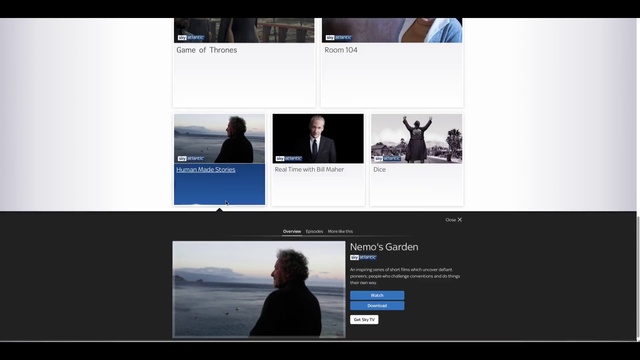This screenshot has width=640, height=360.
Task: Click the blue Watch button
Action: pyautogui.click(x=377, y=295)
